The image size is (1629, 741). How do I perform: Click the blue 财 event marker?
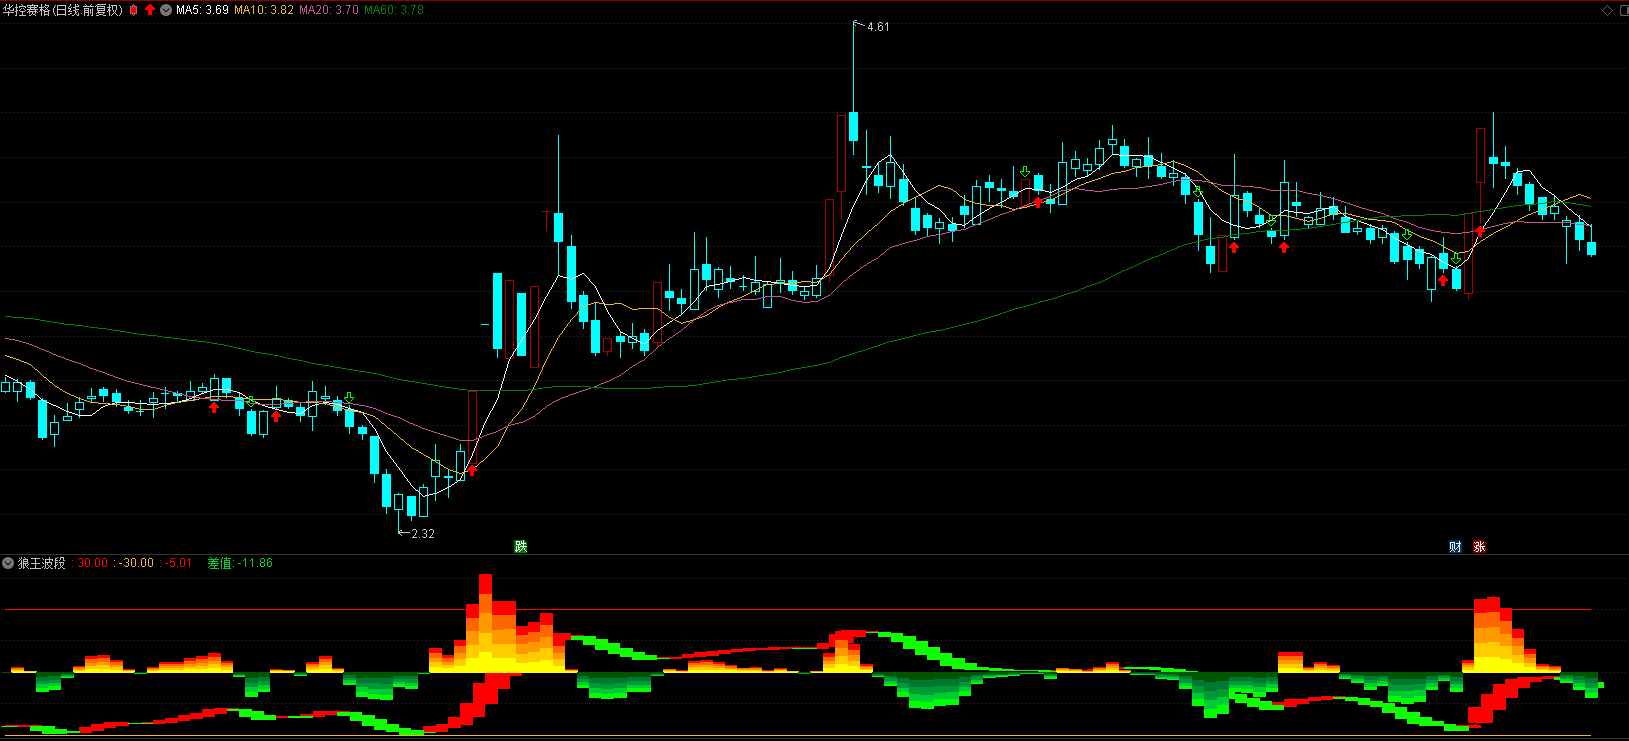(x=1455, y=546)
